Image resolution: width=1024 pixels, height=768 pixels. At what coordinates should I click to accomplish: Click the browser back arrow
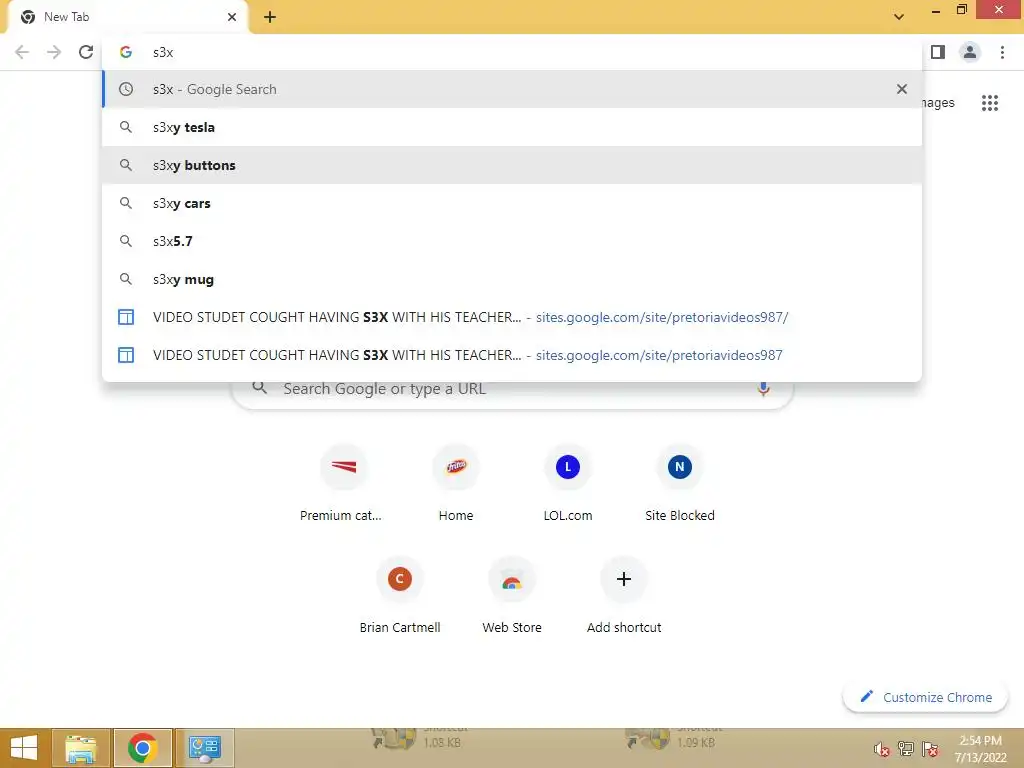22,52
